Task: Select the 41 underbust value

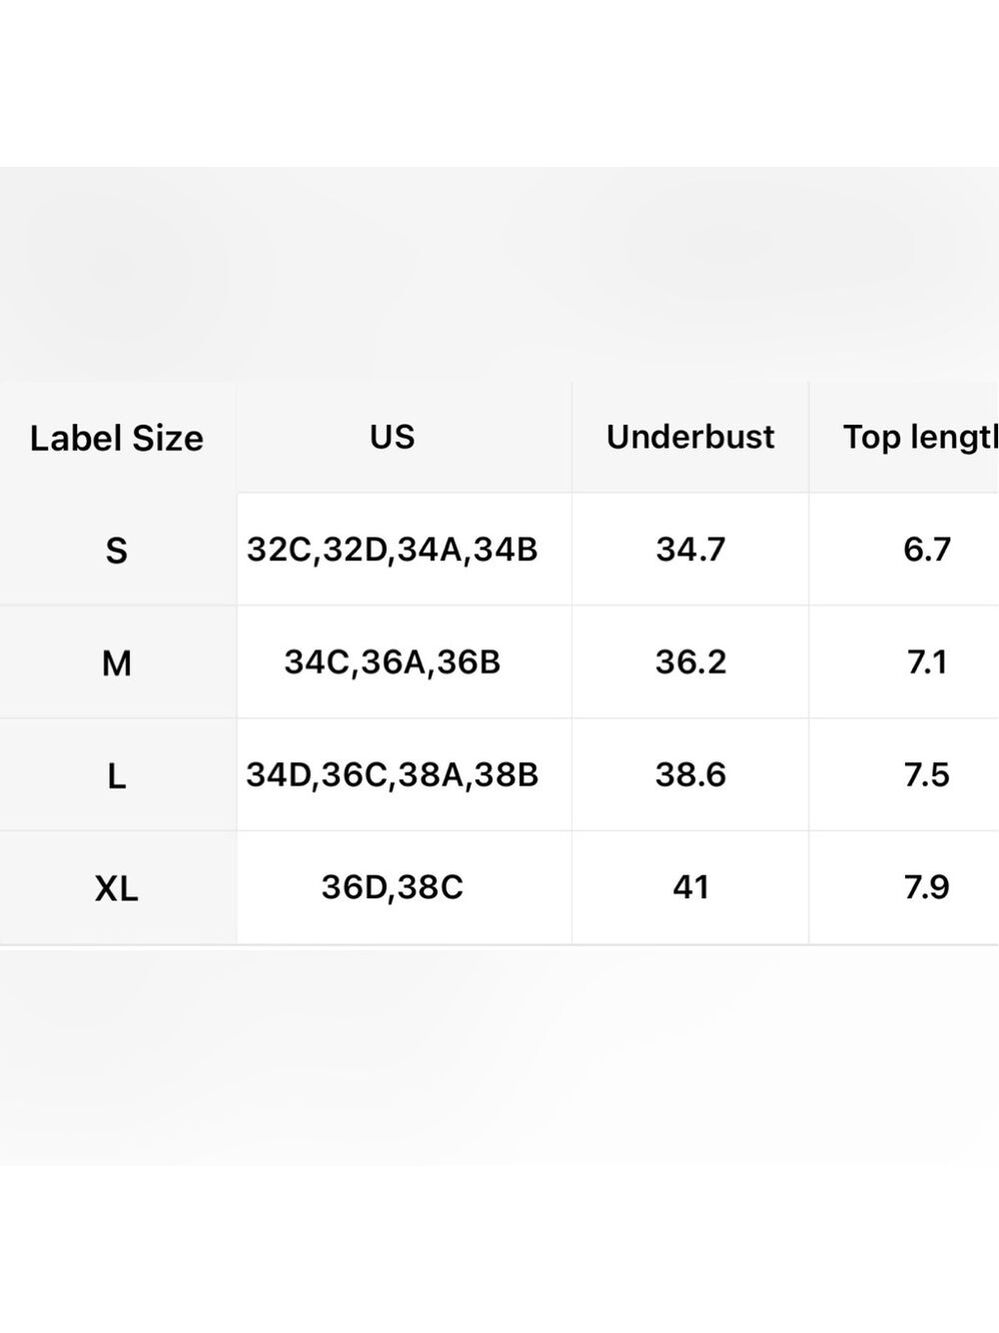Action: pyautogui.click(x=691, y=887)
